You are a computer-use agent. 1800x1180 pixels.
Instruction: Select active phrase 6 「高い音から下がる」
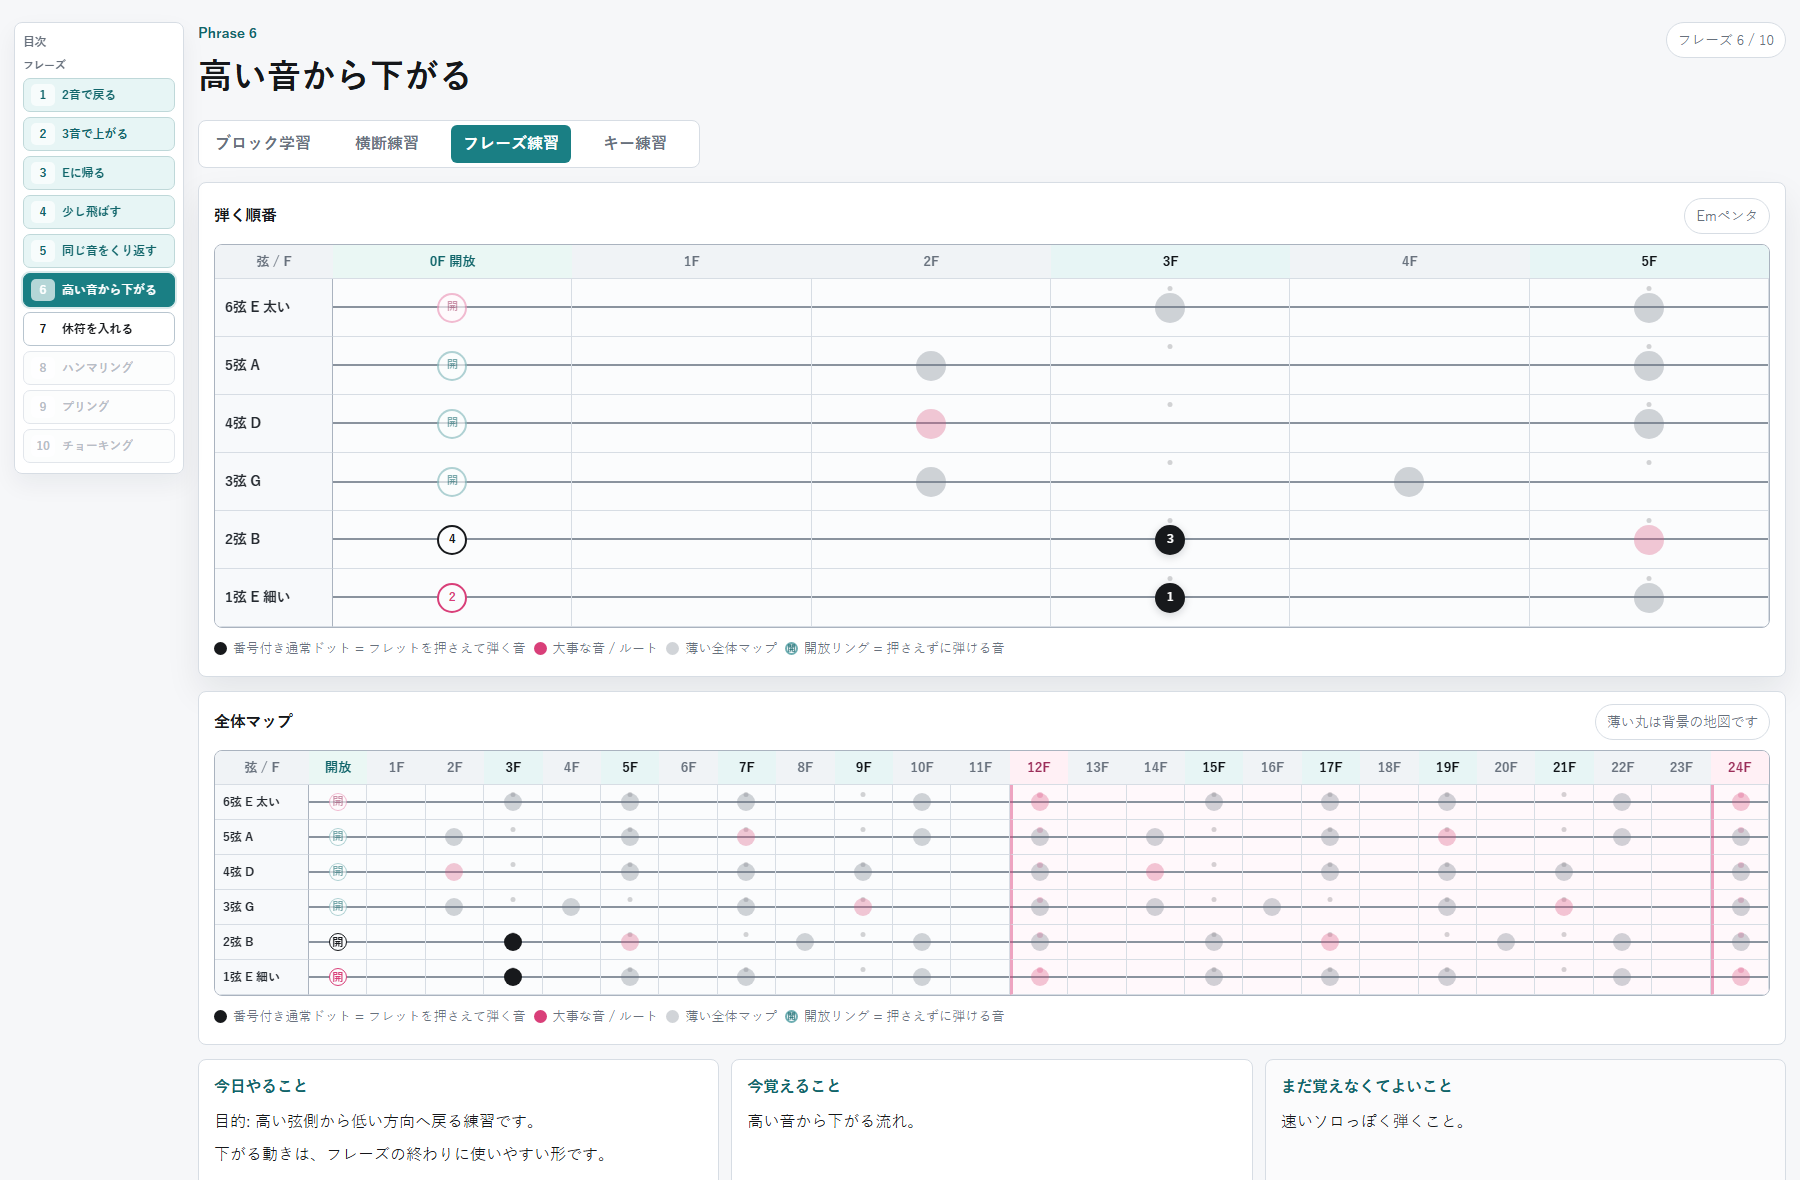pyautogui.click(x=99, y=290)
